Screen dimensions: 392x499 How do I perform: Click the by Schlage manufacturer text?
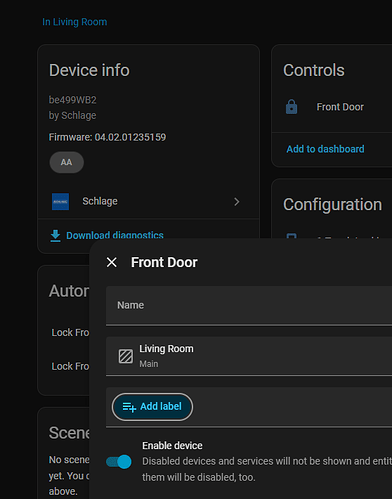73,115
